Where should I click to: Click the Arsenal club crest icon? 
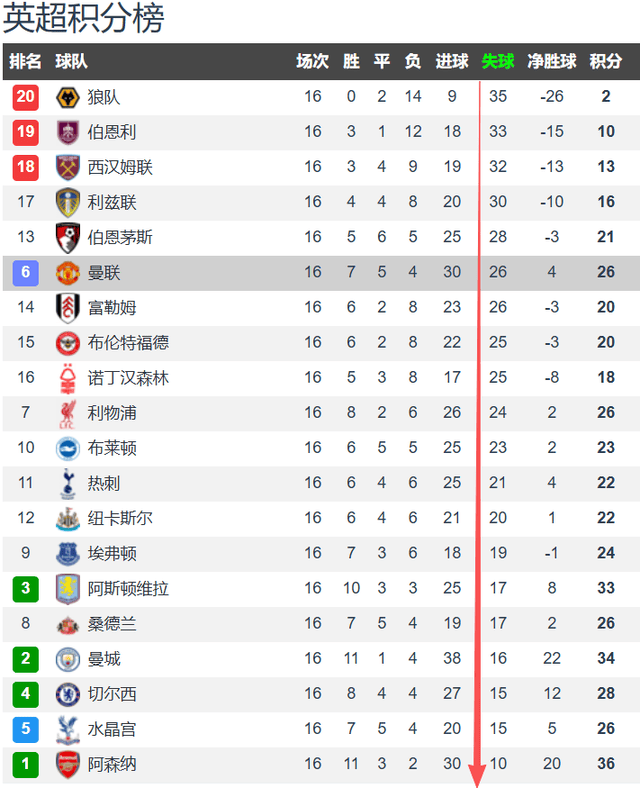[68, 764]
